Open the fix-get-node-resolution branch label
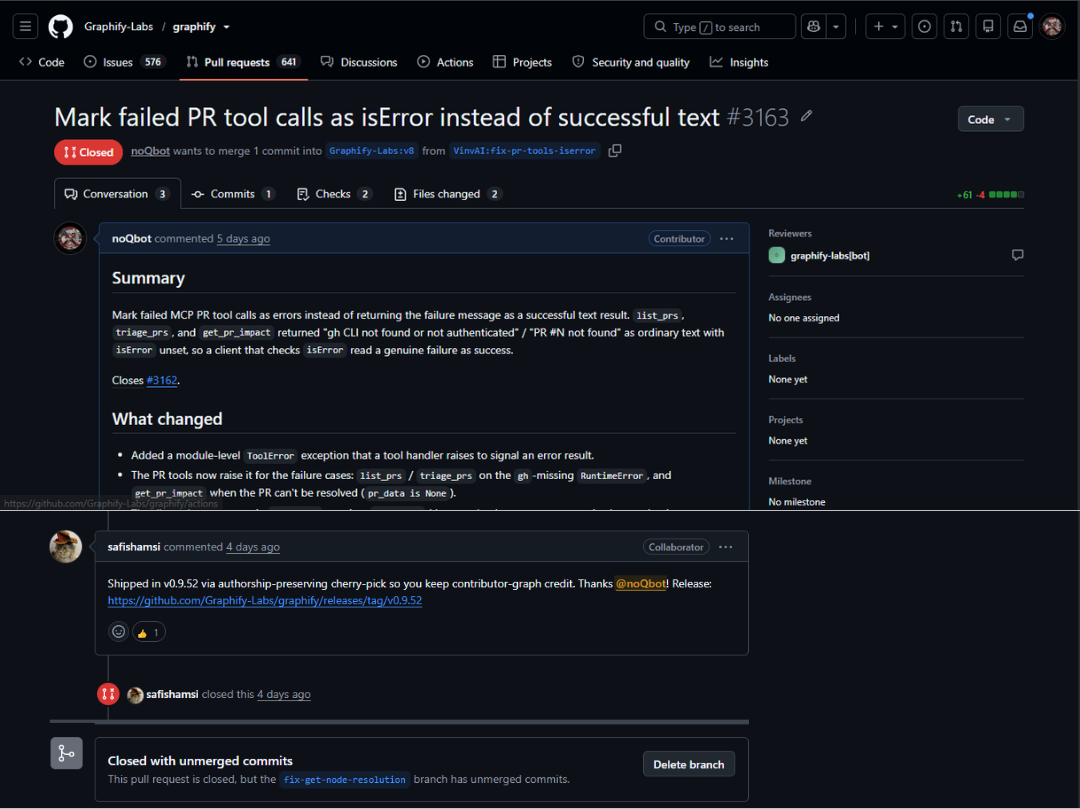 (344, 779)
